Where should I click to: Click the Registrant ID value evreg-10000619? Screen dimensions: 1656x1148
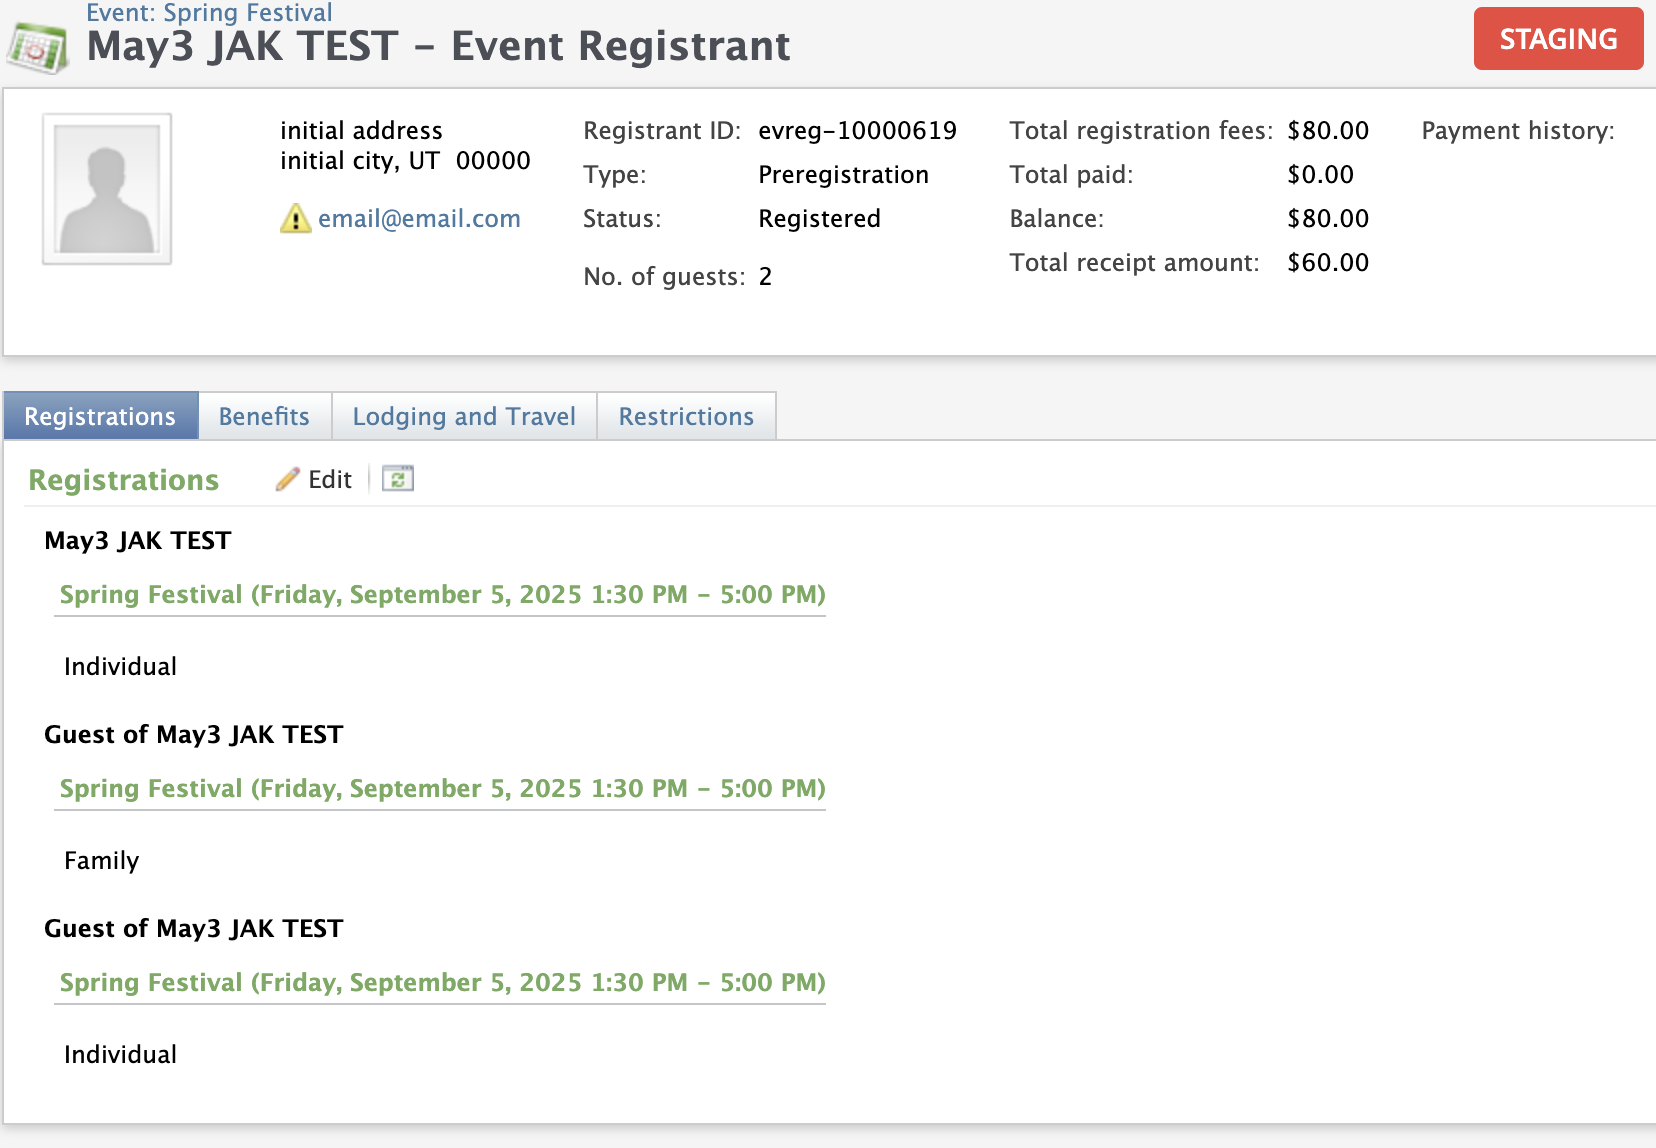(856, 130)
